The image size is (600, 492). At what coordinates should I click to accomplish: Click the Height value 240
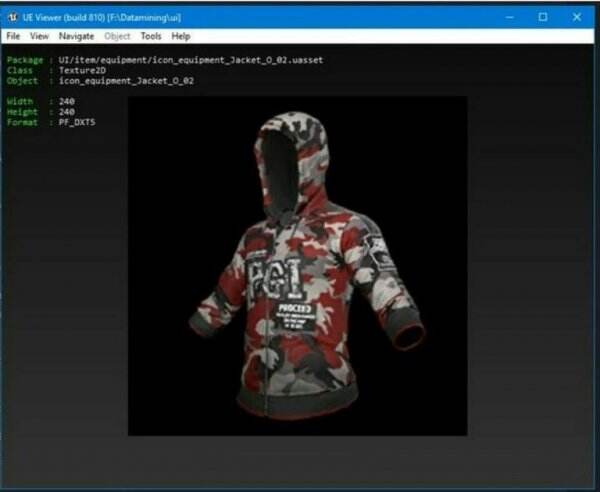(67, 112)
